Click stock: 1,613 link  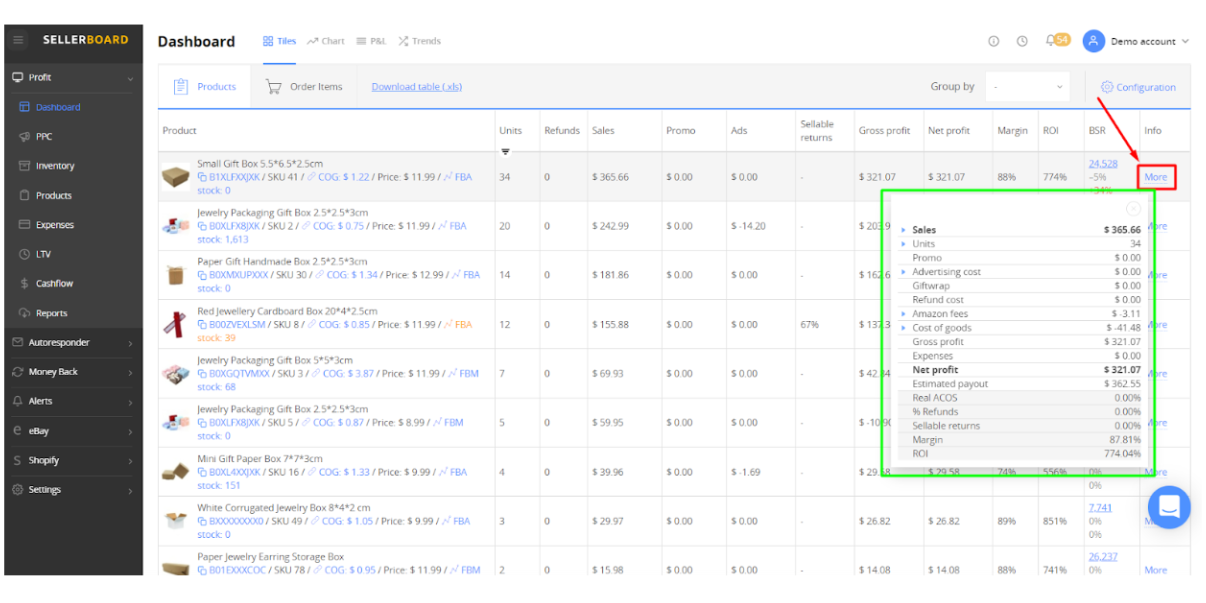(223, 240)
